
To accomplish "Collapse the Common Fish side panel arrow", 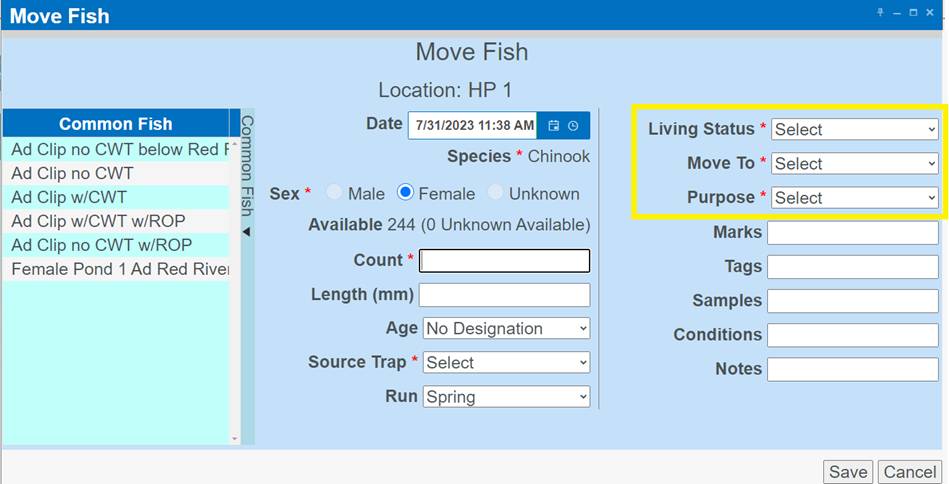I will pyautogui.click(x=246, y=232).
